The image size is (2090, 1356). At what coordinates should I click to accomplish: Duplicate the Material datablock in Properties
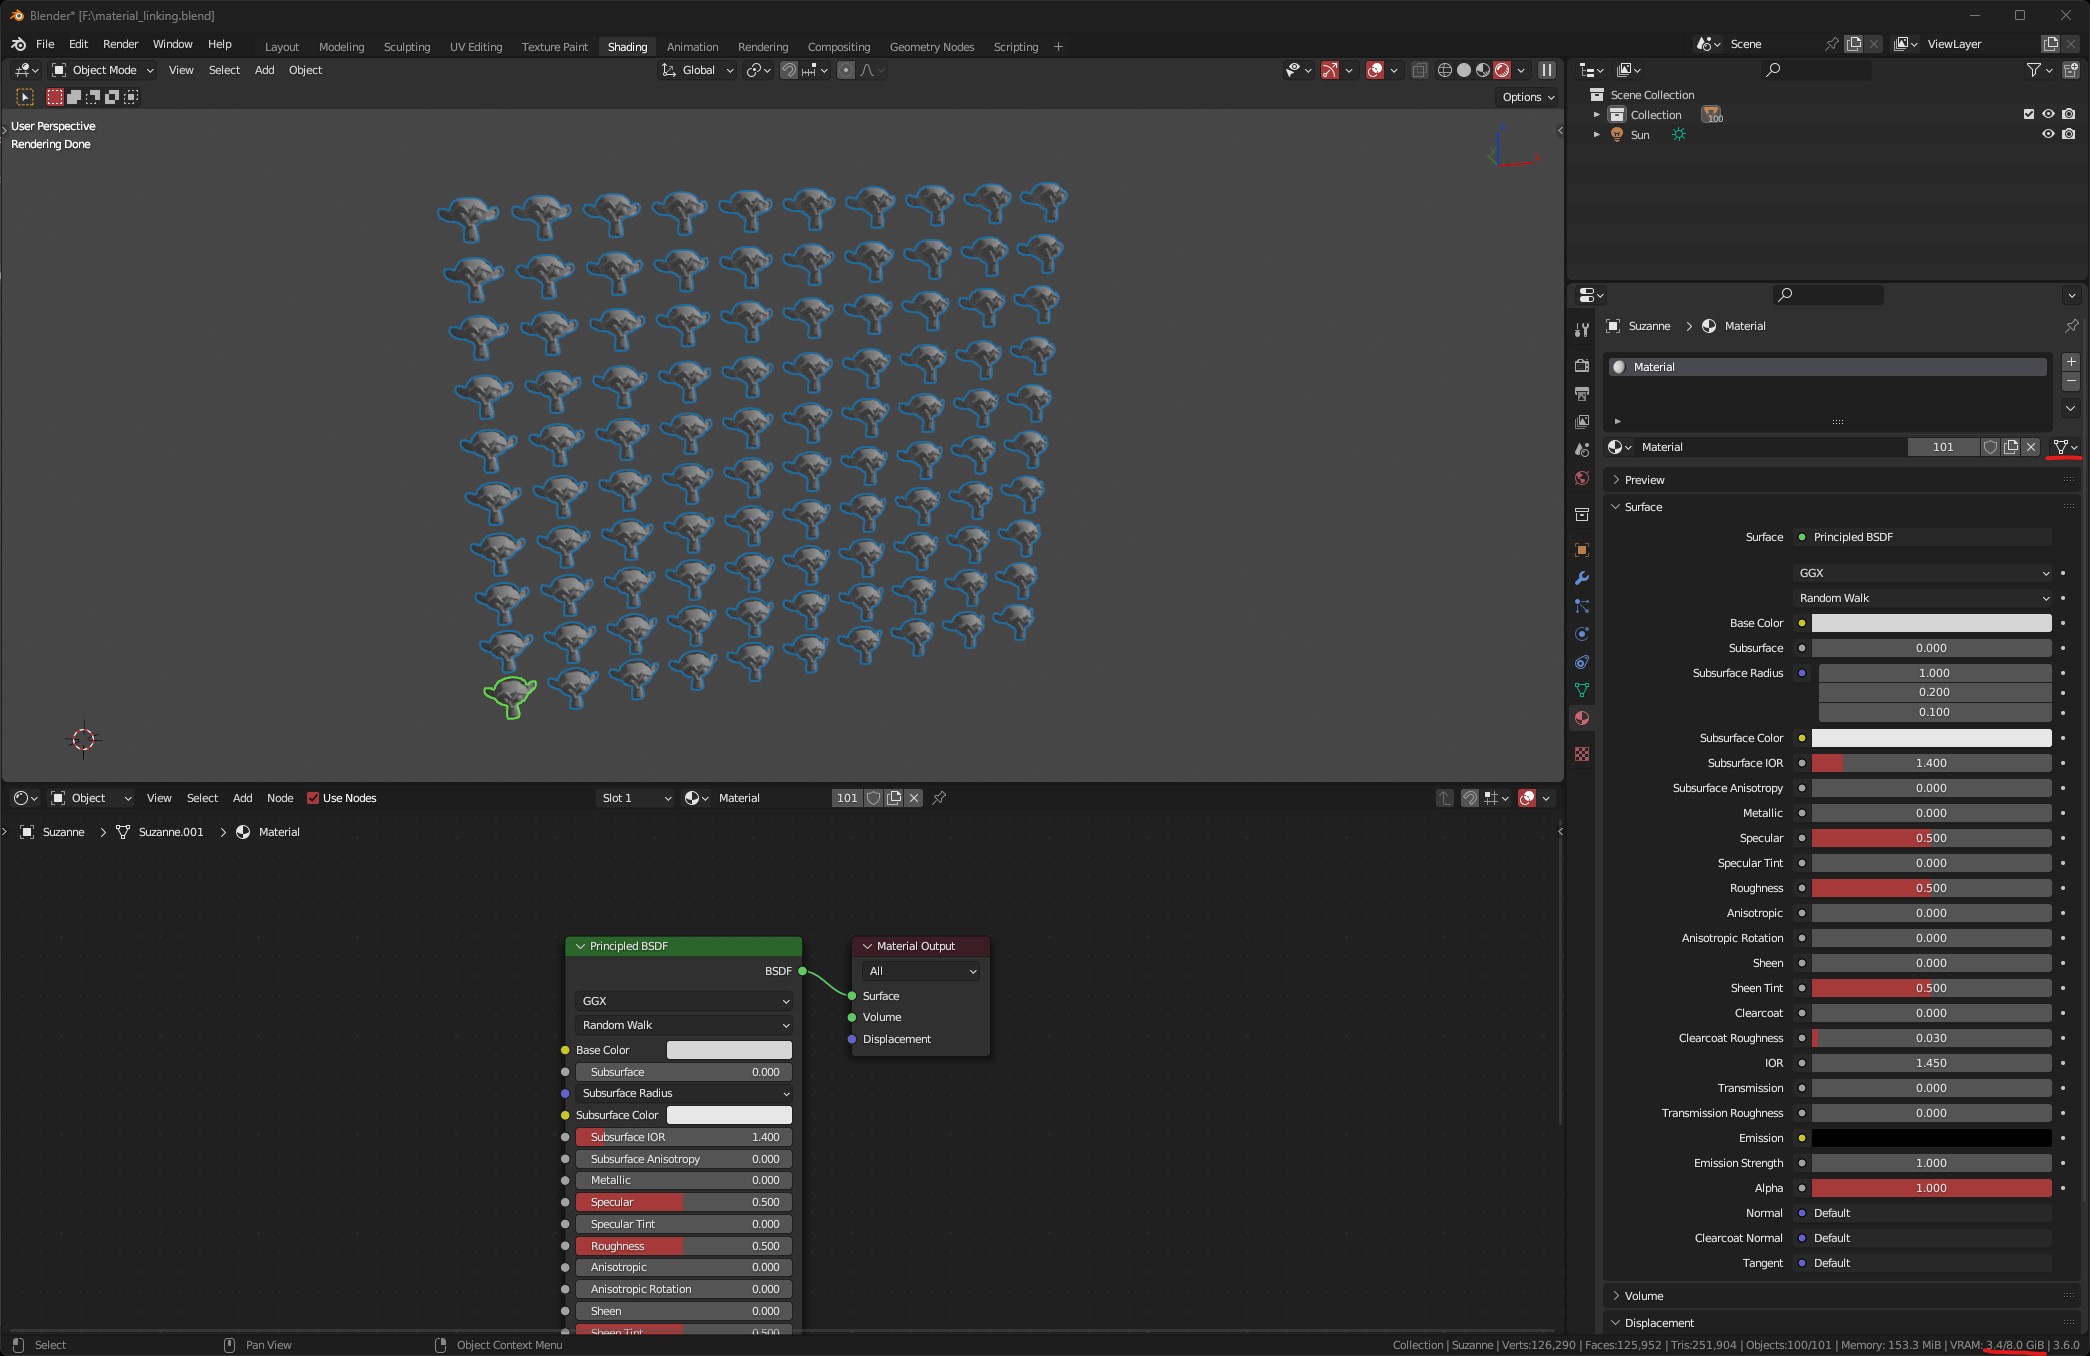pyautogui.click(x=2011, y=447)
